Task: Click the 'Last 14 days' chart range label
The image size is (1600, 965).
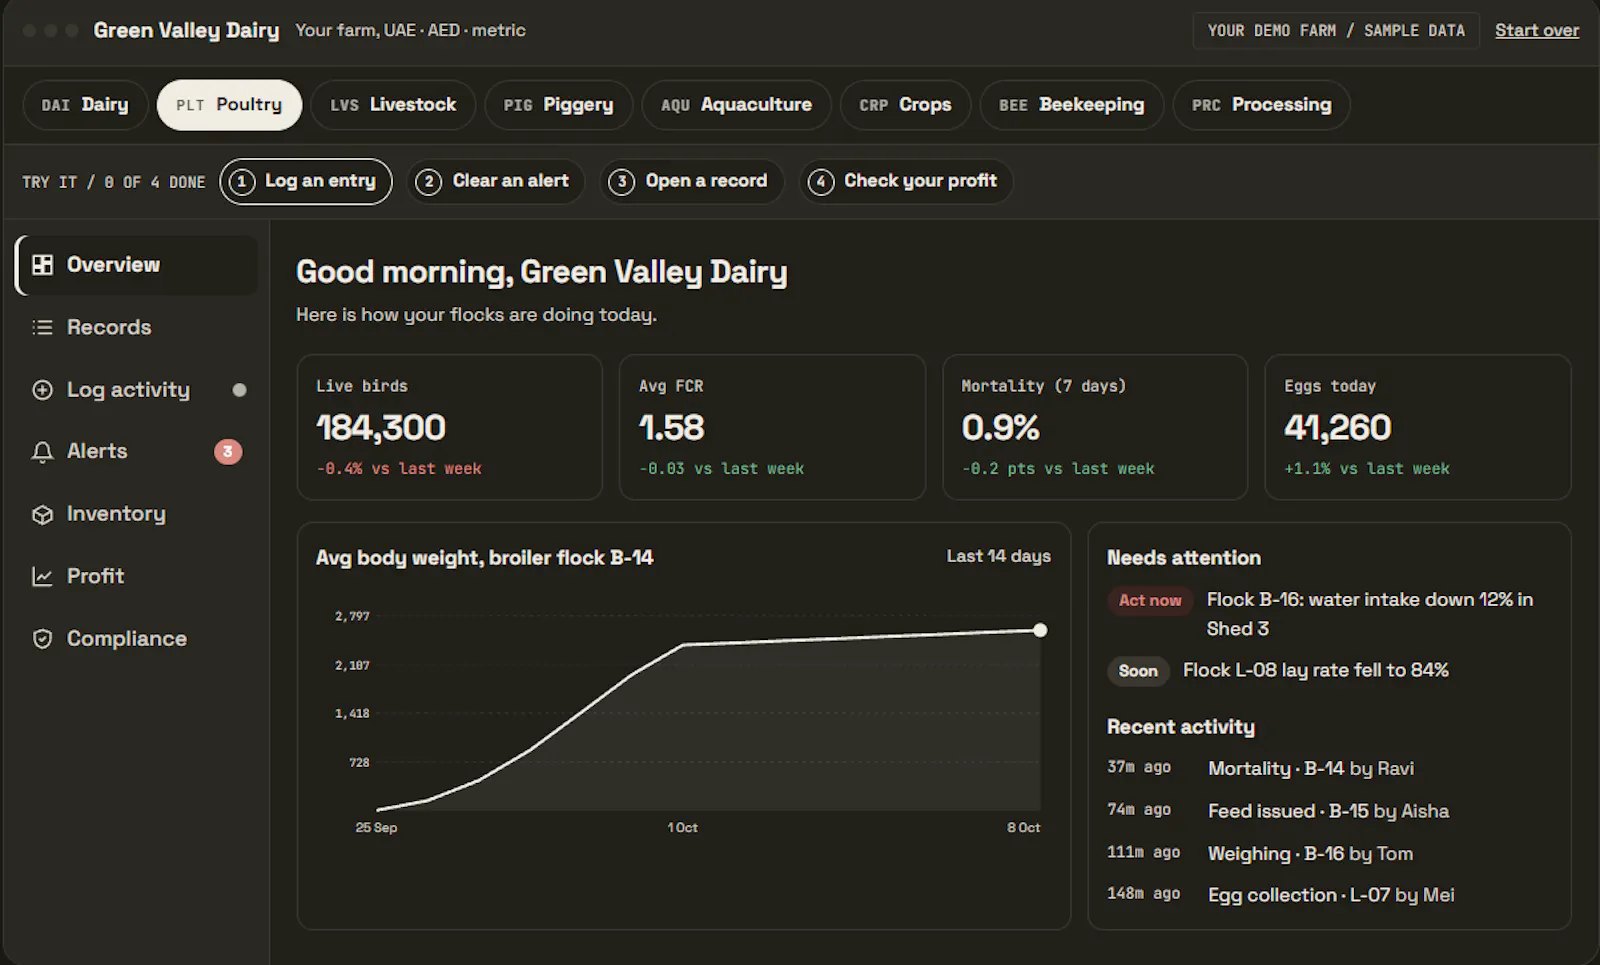Action: click(999, 556)
